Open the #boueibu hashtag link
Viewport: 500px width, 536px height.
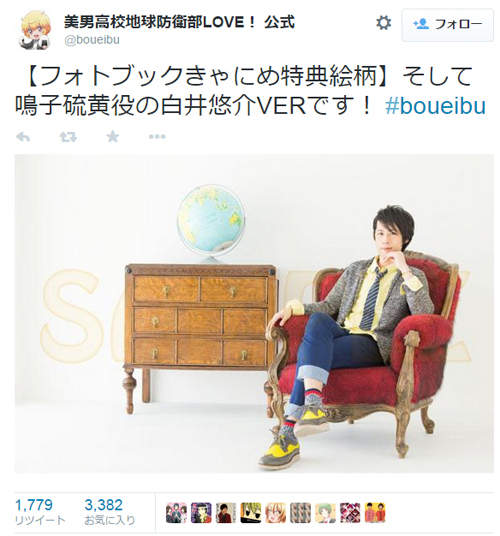point(435,106)
